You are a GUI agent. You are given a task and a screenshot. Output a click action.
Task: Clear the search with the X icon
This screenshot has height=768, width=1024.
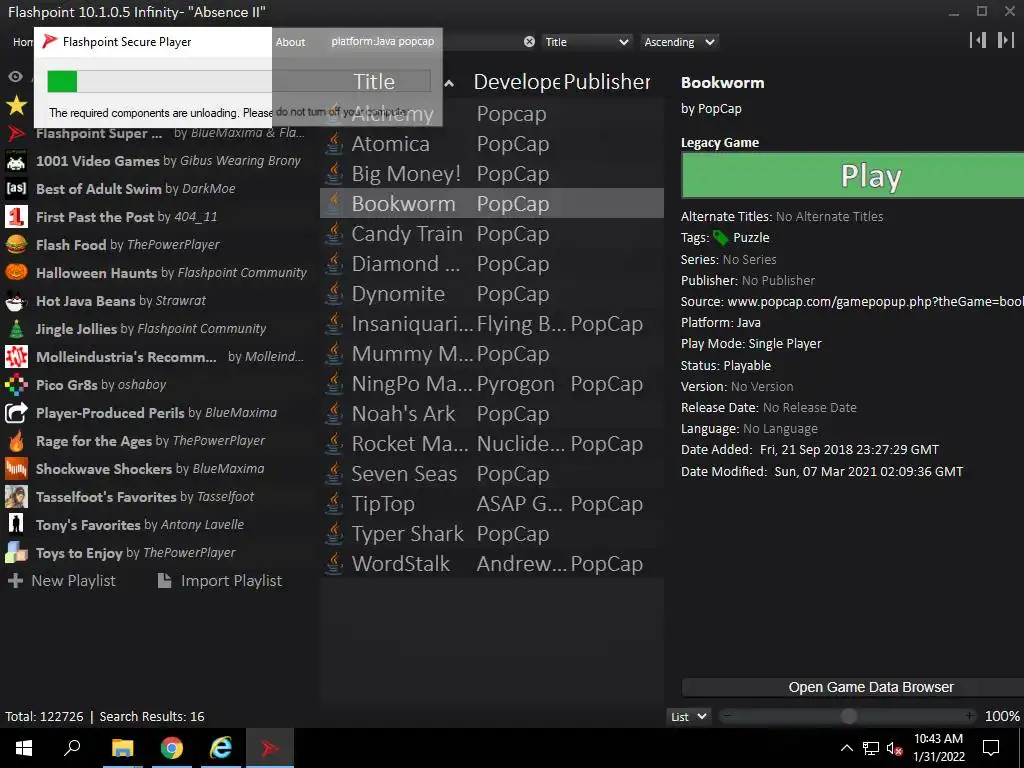point(529,42)
